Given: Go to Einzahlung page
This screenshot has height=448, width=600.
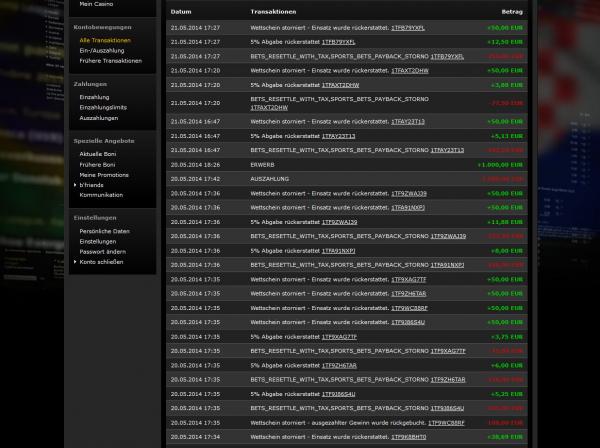Looking at the screenshot, I should pos(94,97).
